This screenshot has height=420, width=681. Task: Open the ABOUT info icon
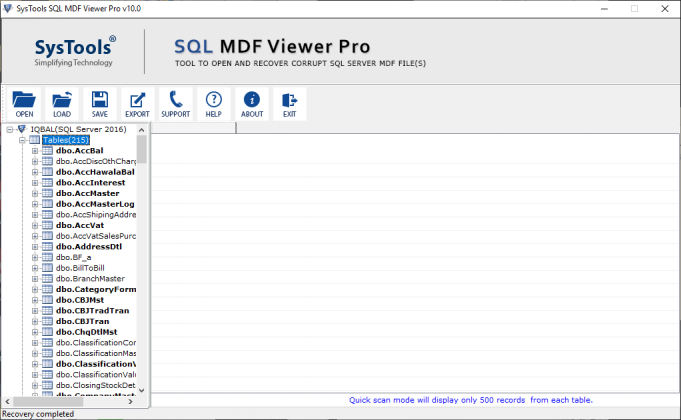(x=251, y=104)
